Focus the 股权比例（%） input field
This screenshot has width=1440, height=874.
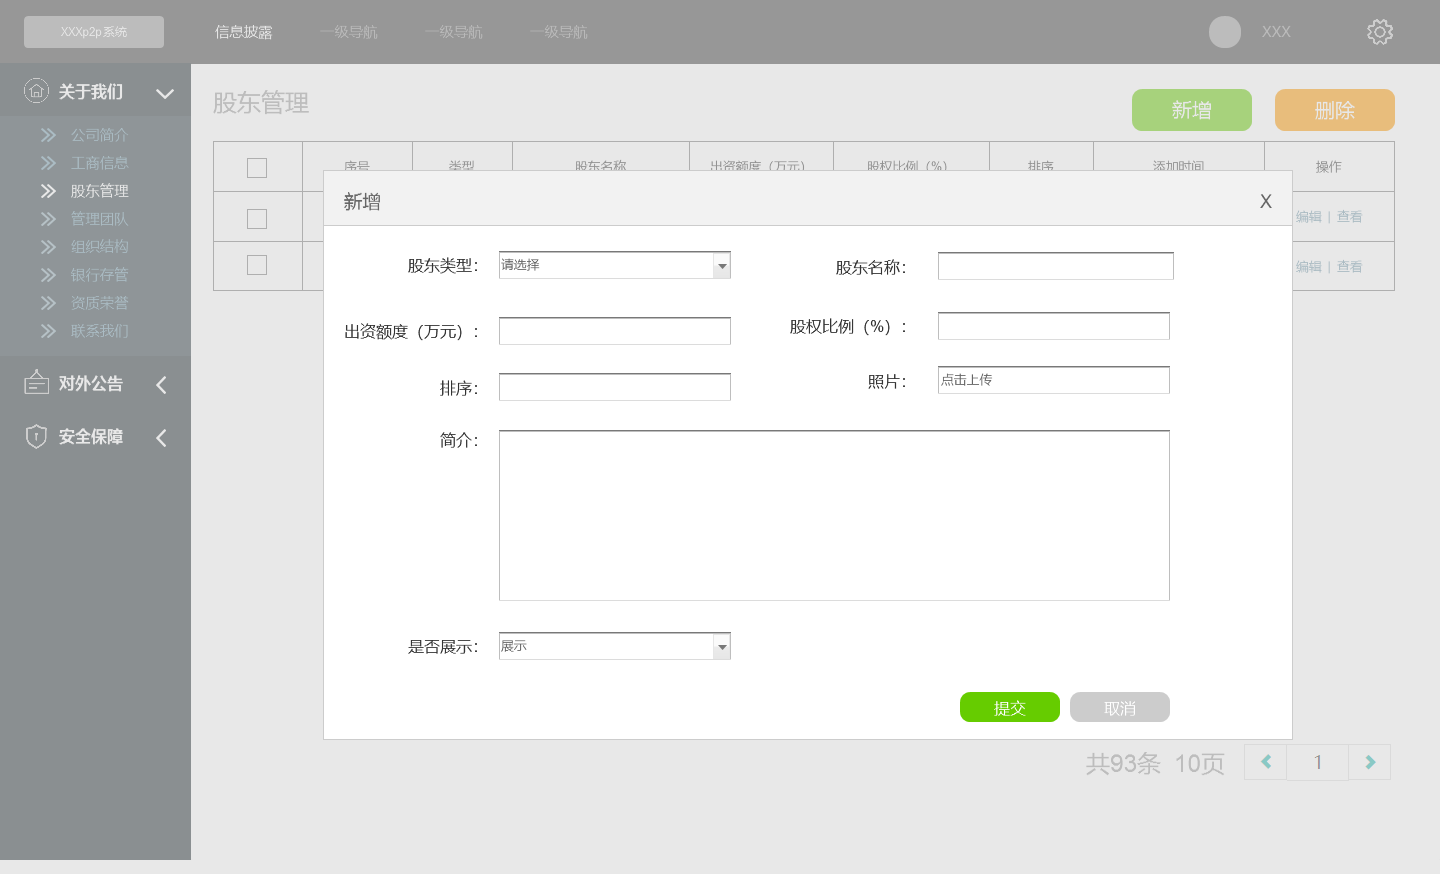(1054, 326)
